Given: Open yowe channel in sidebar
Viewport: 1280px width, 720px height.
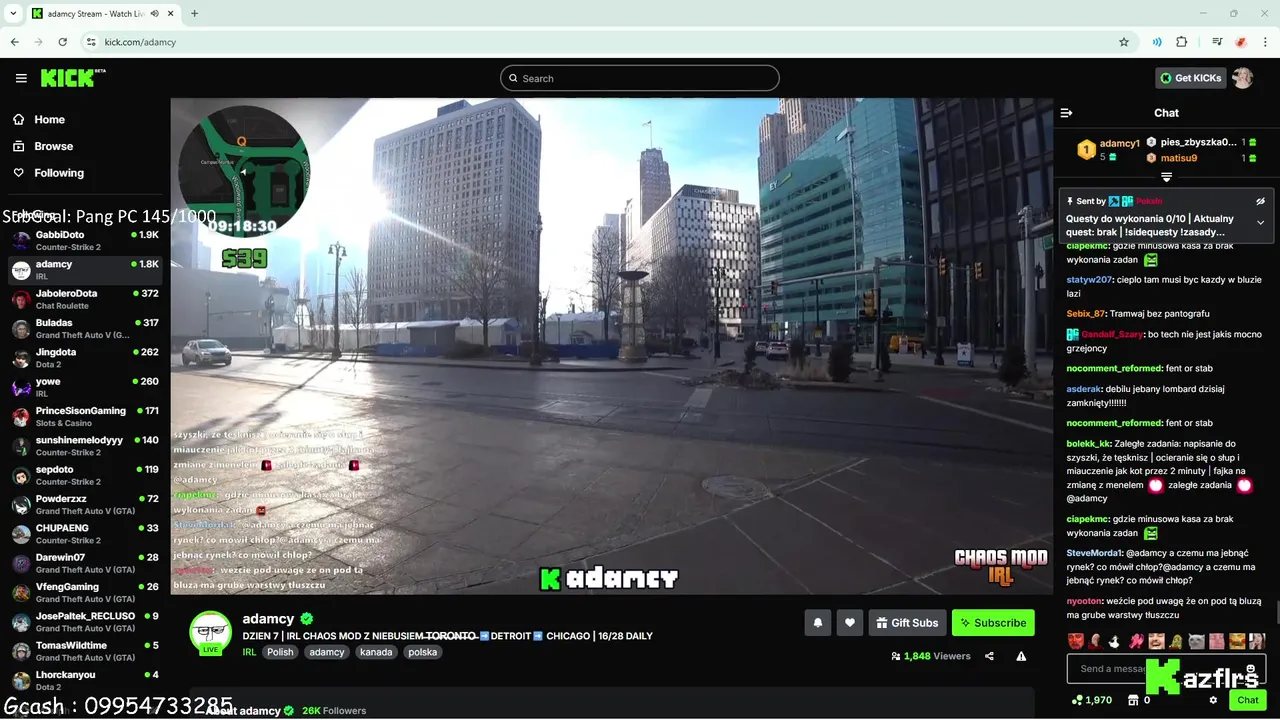Looking at the screenshot, I should click(x=85, y=387).
